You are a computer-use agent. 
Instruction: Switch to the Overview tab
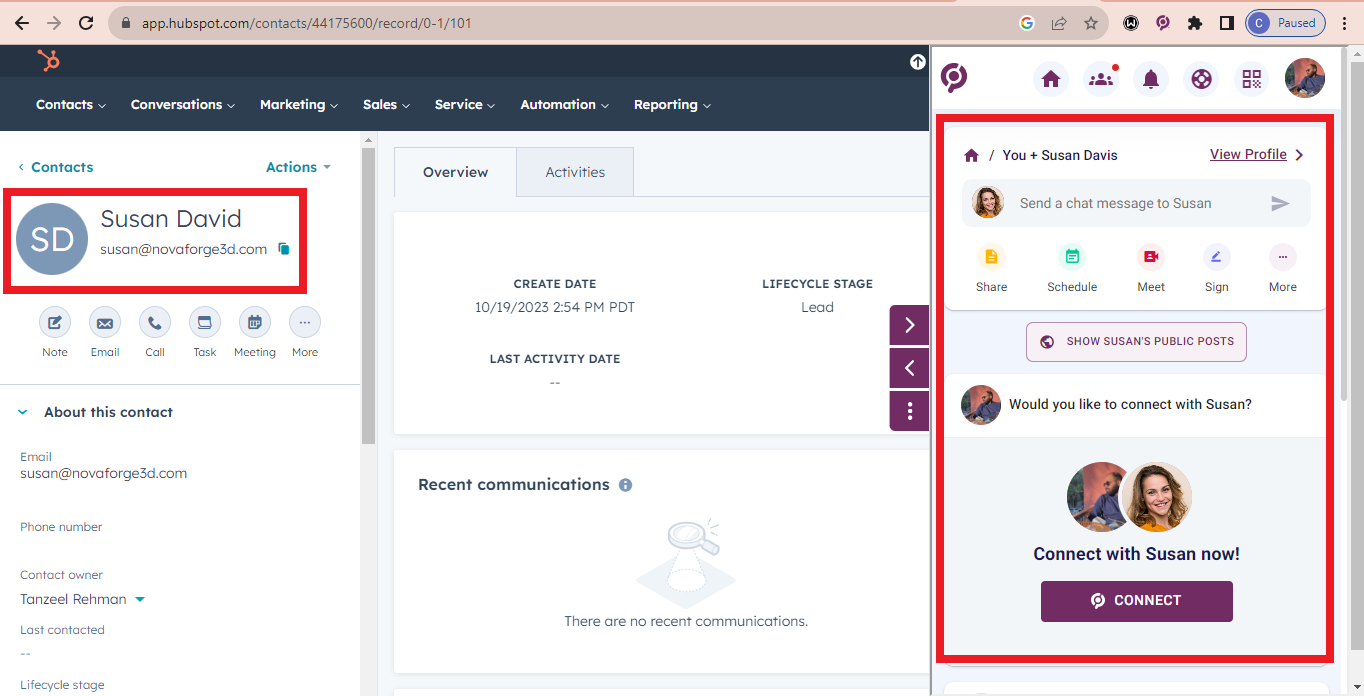455,172
